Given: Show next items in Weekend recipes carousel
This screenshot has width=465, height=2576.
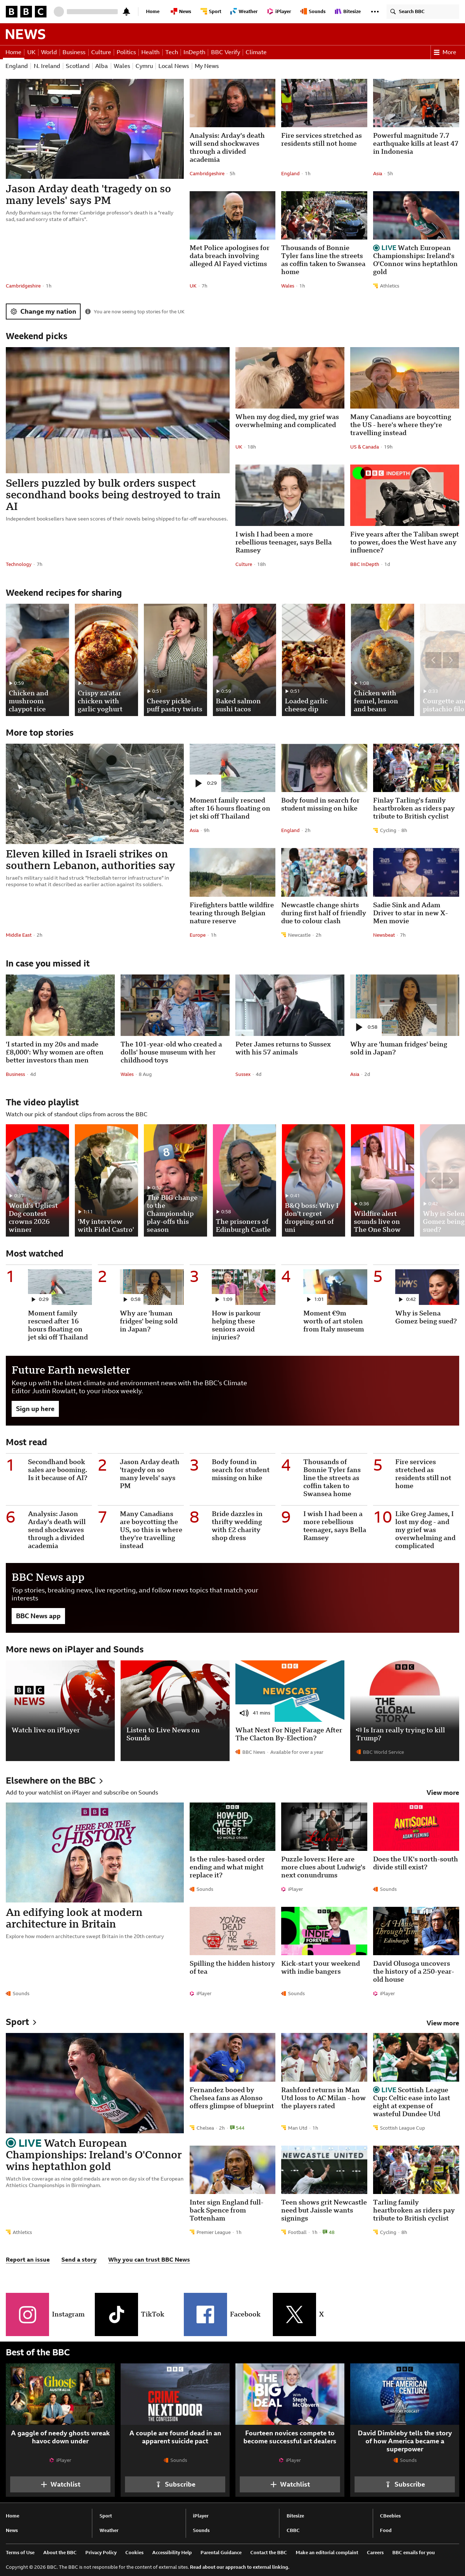Looking at the screenshot, I should click(x=451, y=660).
